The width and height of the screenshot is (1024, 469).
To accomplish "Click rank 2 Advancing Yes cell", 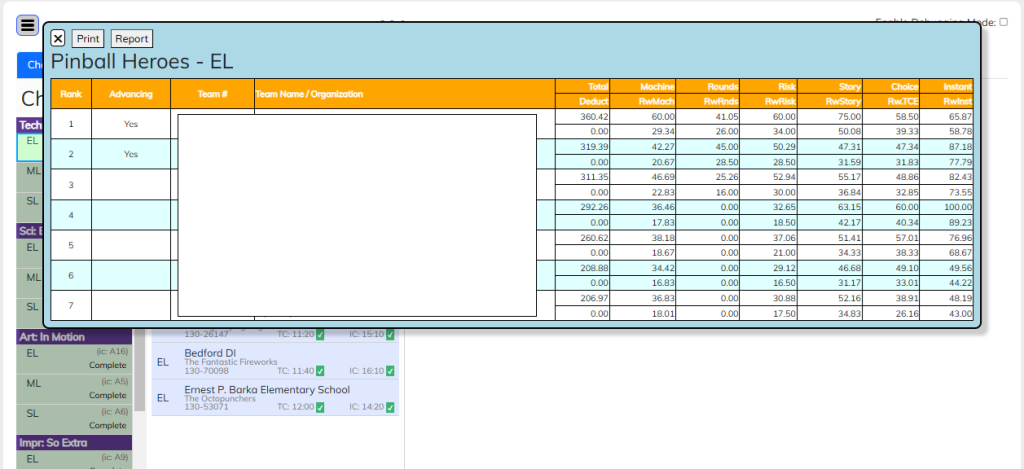I will [x=131, y=154].
